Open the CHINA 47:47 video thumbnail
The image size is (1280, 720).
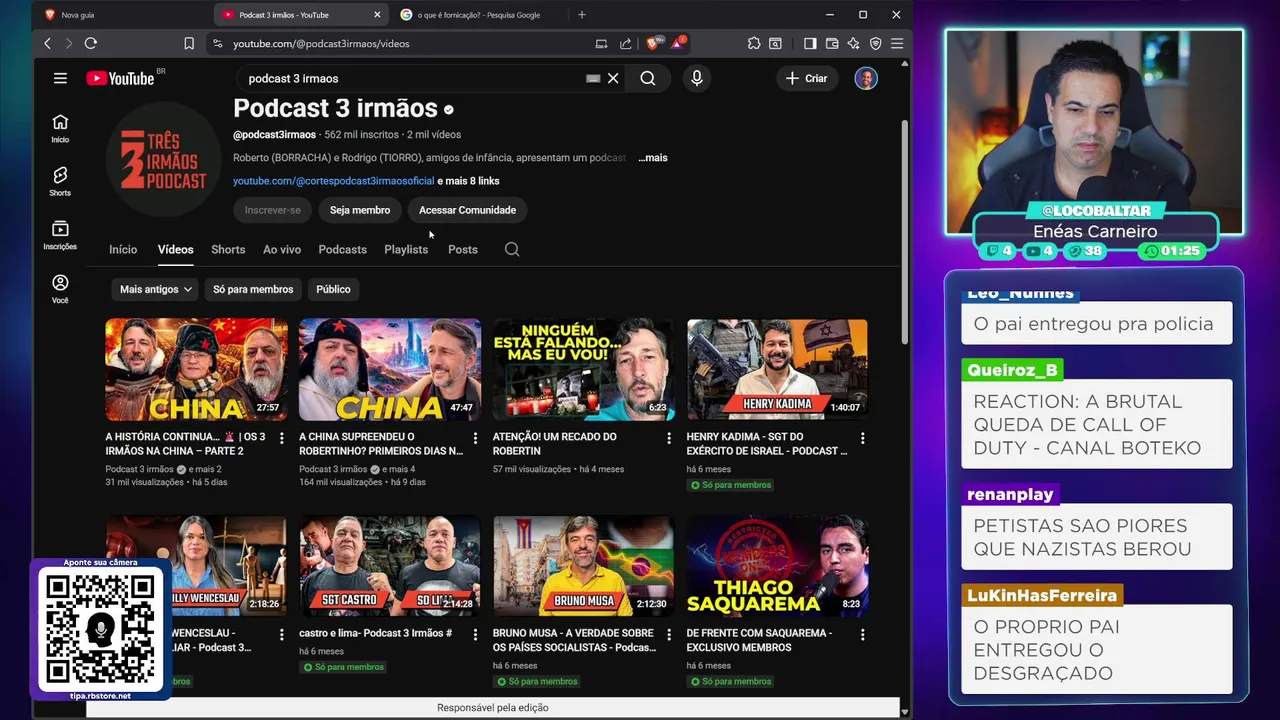click(390, 370)
